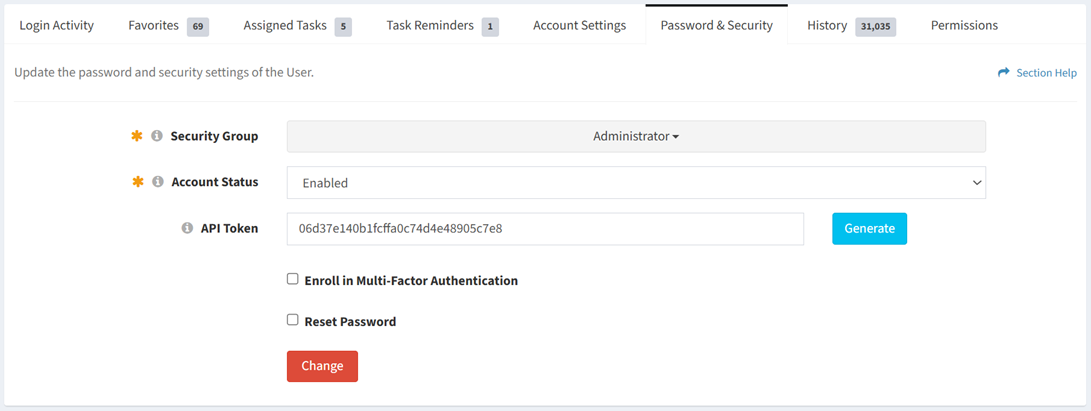Click the Account Status dropdown chevron
Viewport: 1091px width, 411px height.
click(976, 183)
